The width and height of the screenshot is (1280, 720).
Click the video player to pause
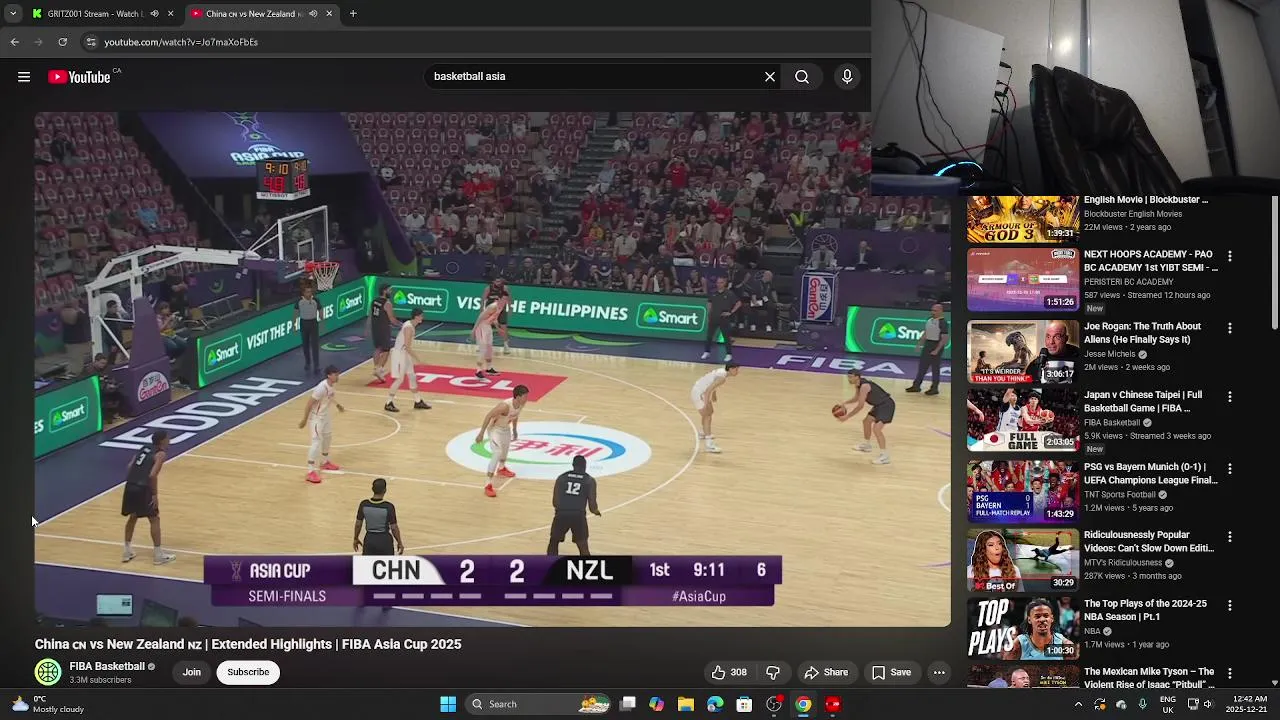(493, 370)
